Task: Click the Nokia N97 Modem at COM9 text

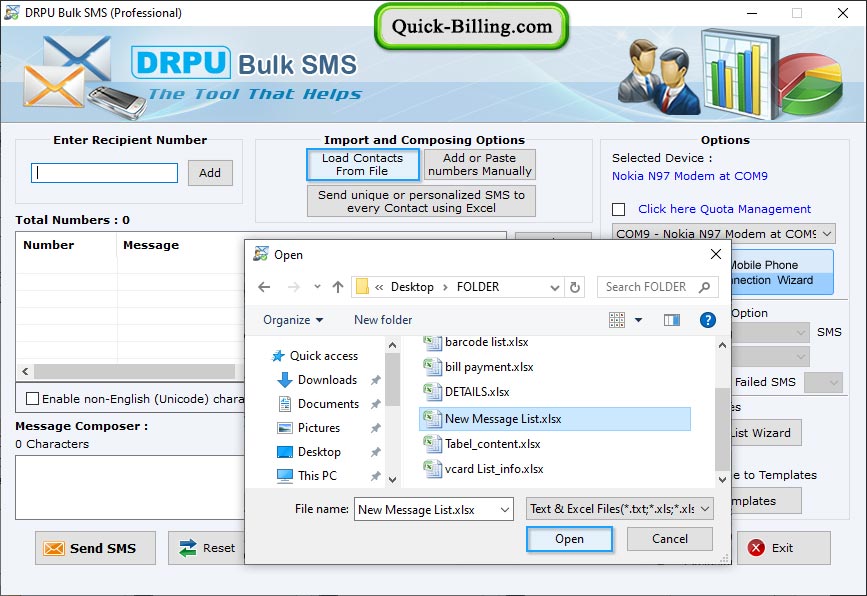Action: pyautogui.click(x=690, y=176)
